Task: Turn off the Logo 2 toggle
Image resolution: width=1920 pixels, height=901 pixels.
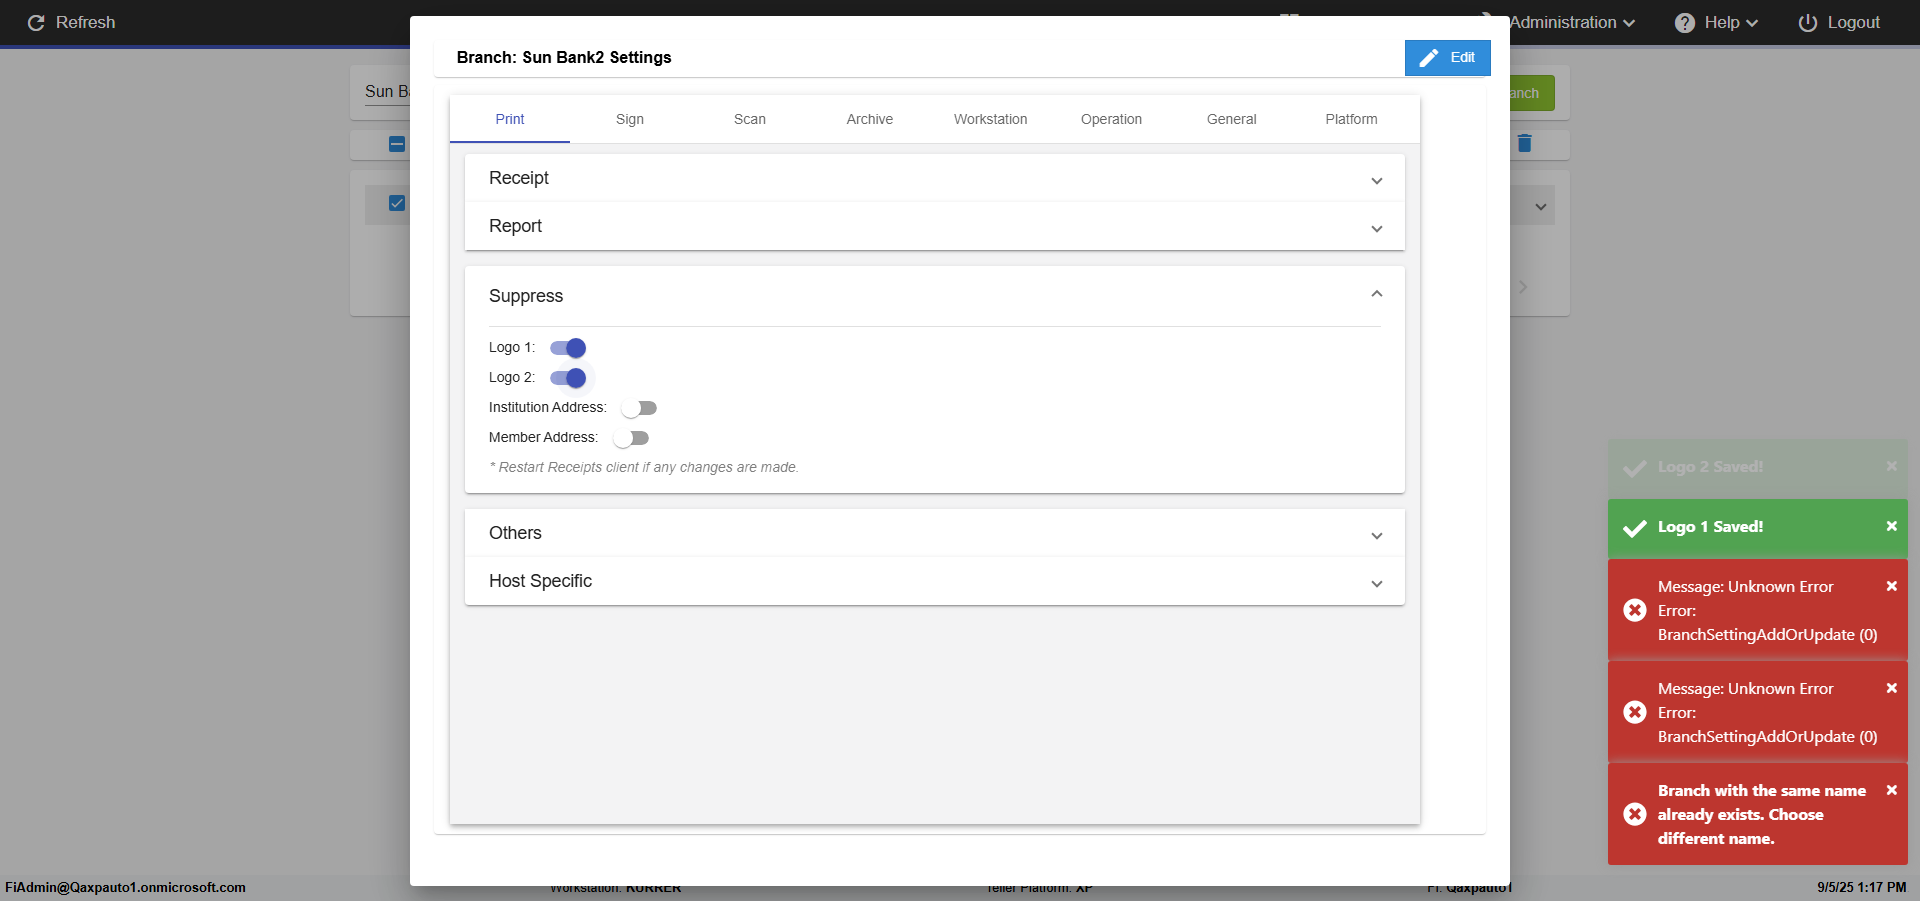Action: 568,378
